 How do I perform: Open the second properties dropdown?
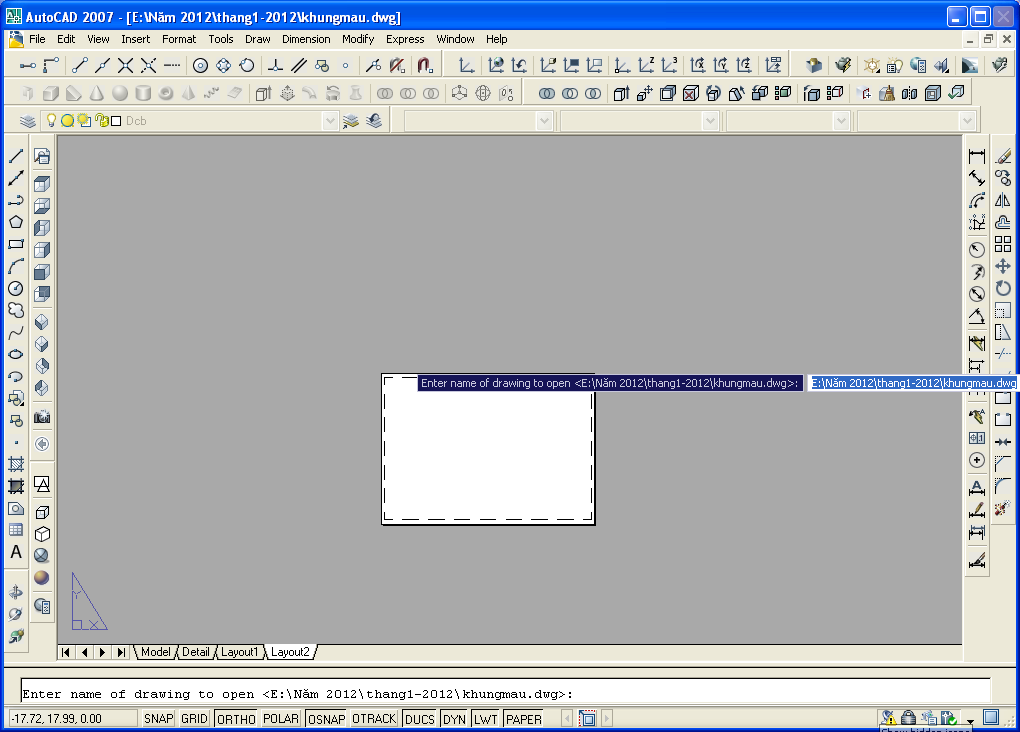point(710,121)
